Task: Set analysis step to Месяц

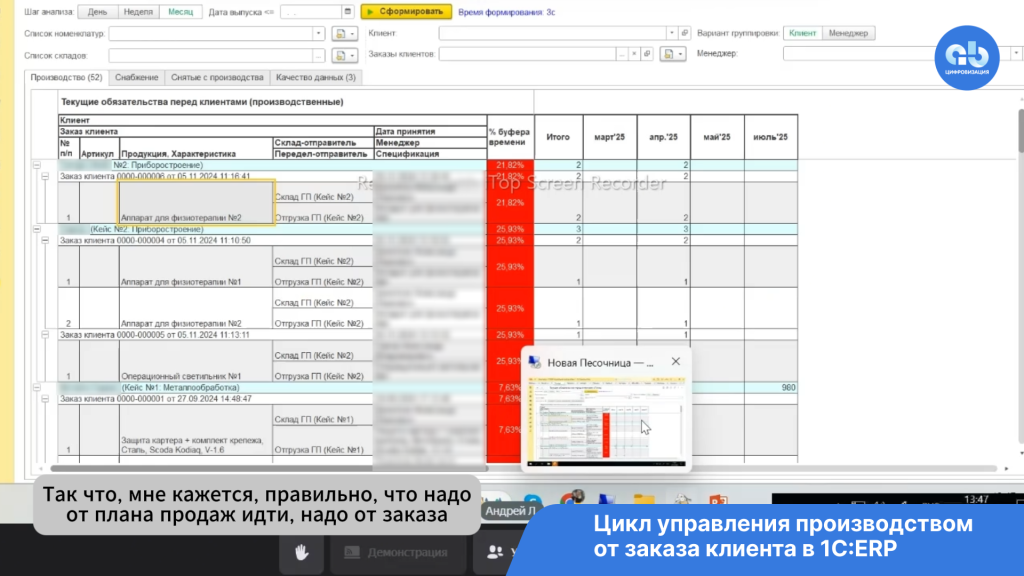Action: [x=181, y=12]
